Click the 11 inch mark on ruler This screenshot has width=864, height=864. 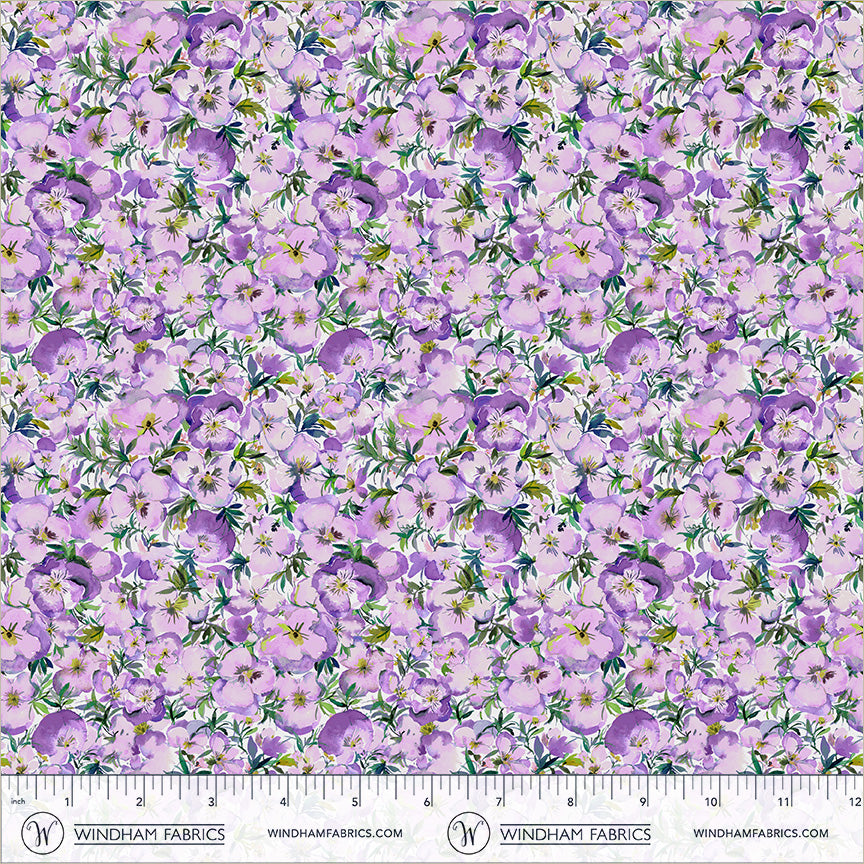(785, 802)
